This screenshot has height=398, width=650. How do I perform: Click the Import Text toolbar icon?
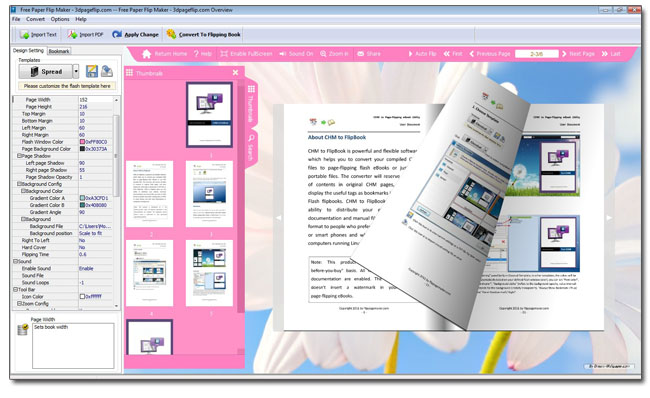[x=24, y=35]
